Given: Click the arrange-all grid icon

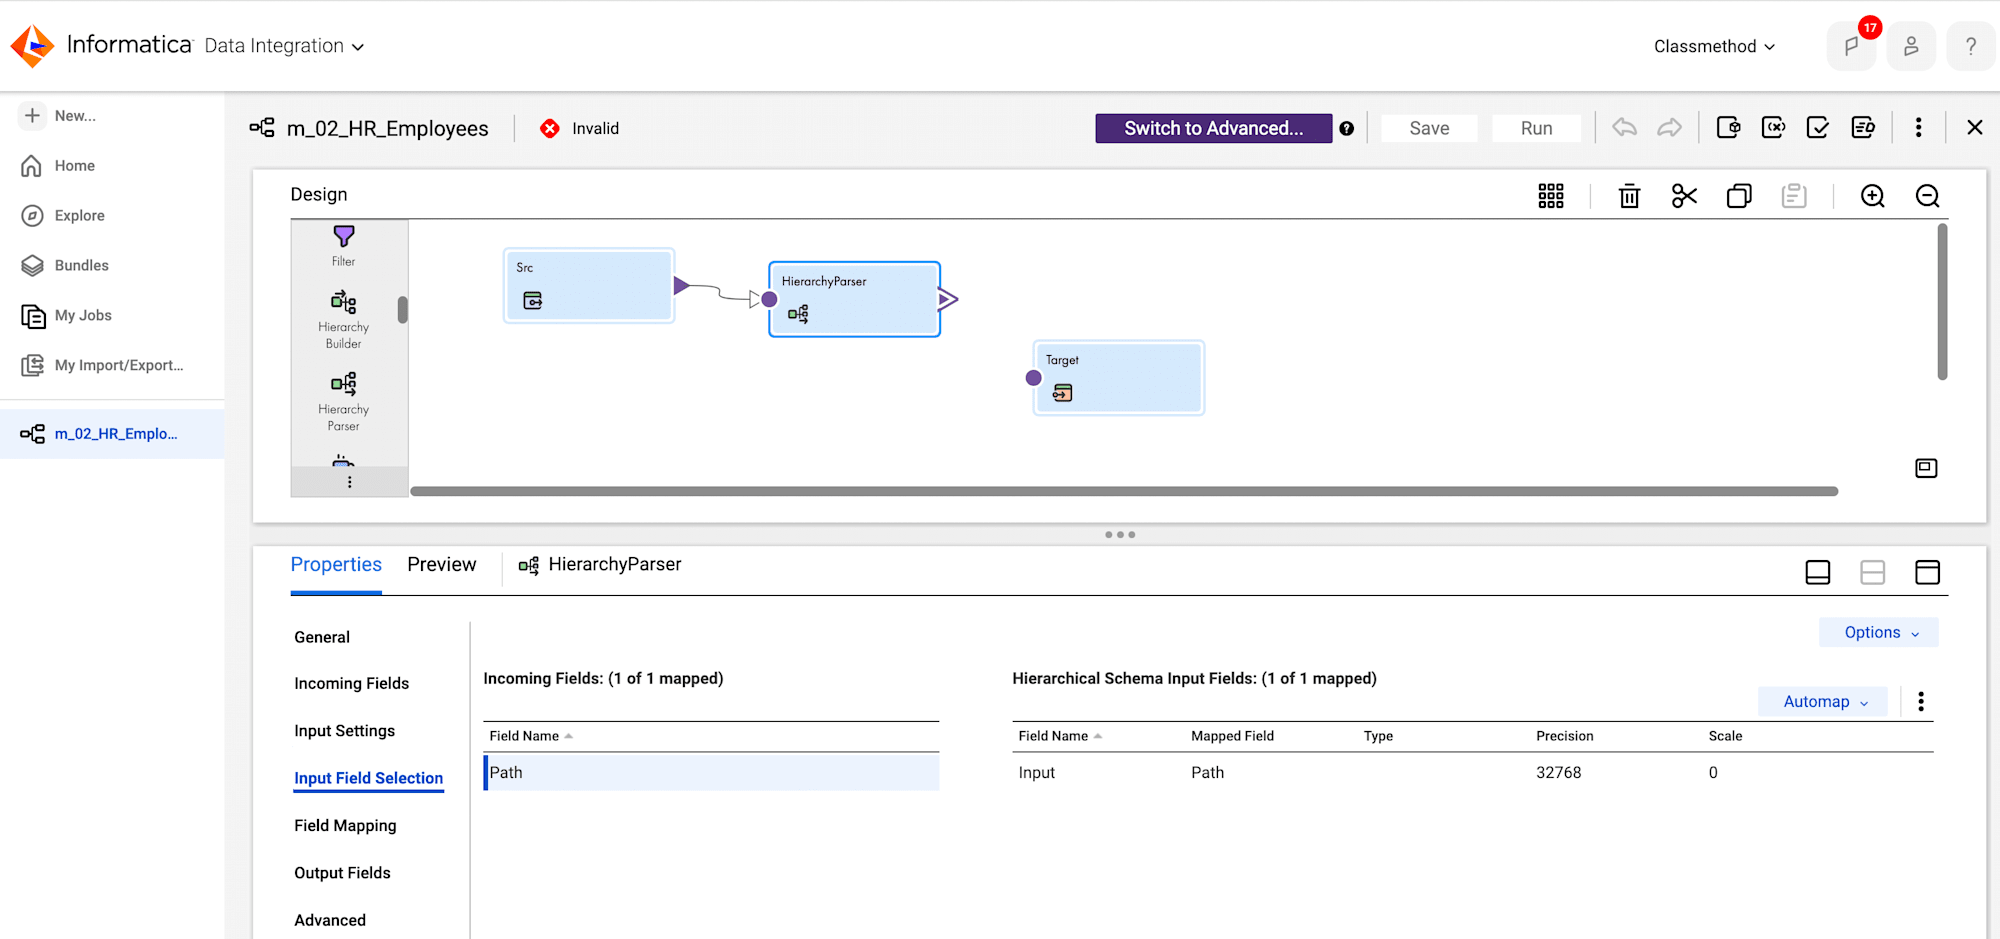Looking at the screenshot, I should (1551, 196).
